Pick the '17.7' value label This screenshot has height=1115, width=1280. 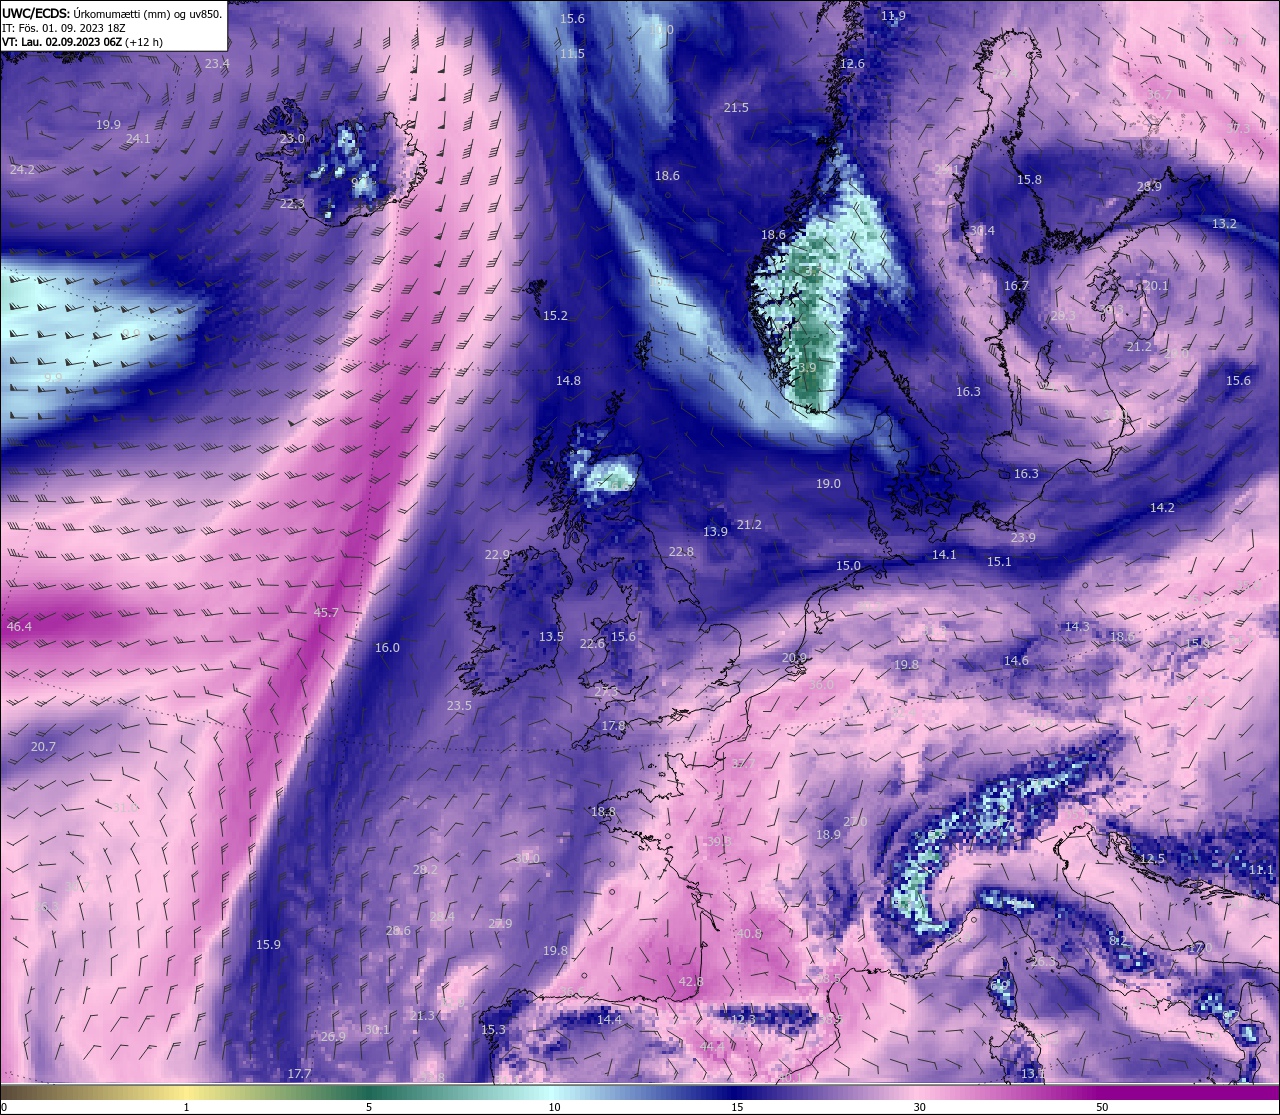pyautogui.click(x=299, y=1074)
